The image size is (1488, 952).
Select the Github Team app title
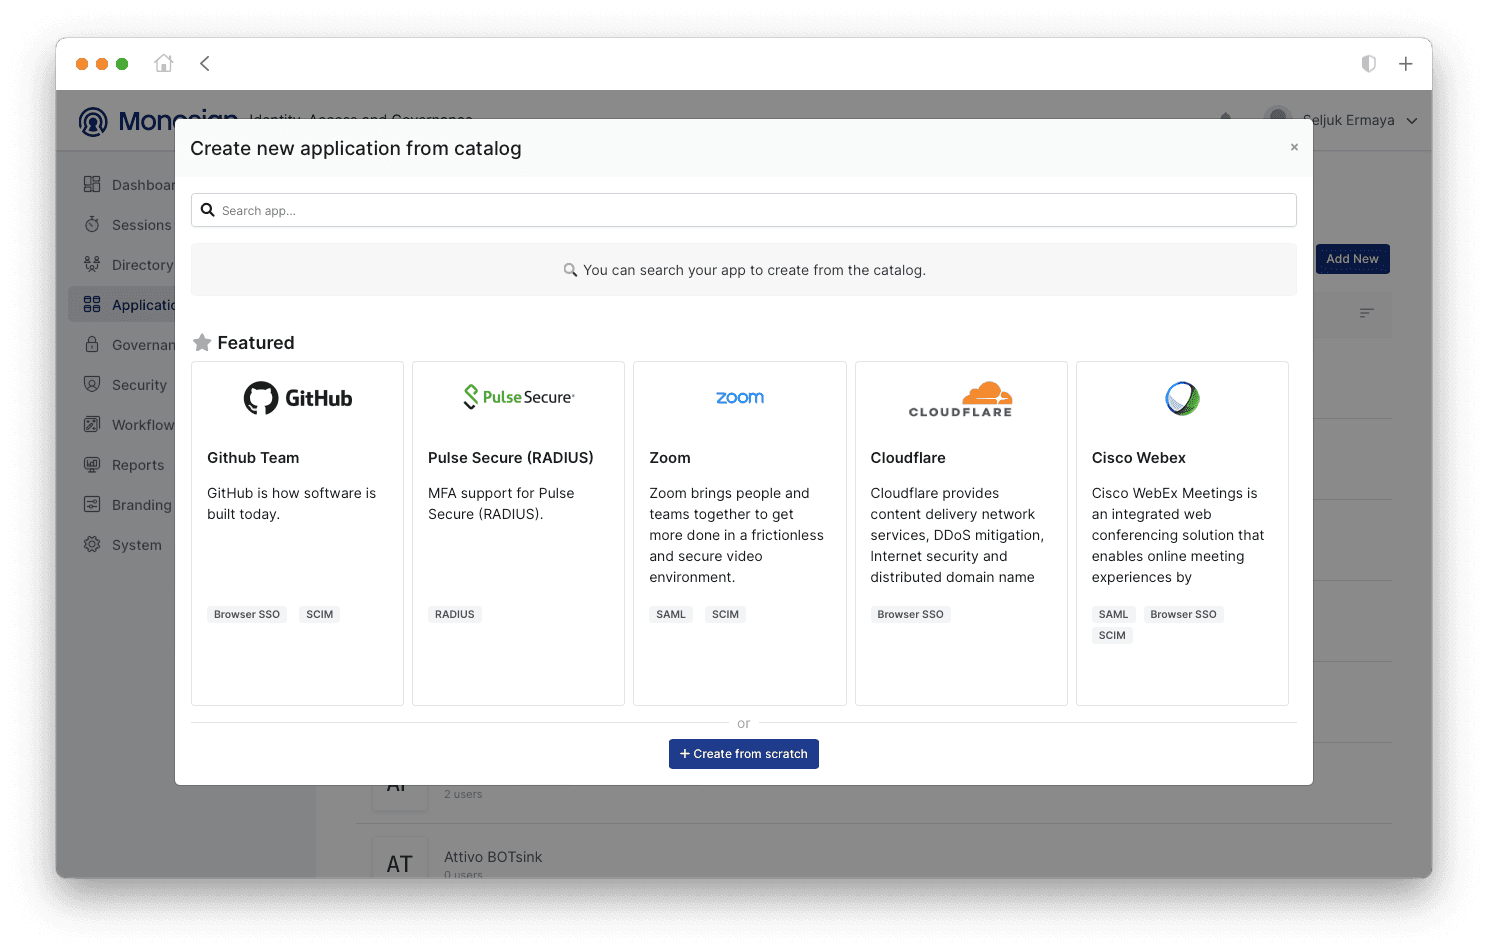pos(253,458)
